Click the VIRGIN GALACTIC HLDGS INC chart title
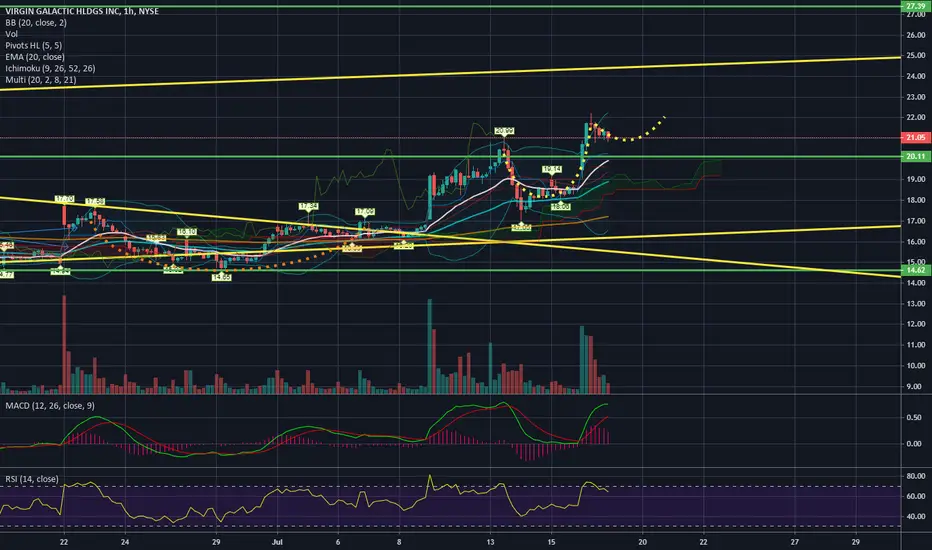Screen dimensions: 932x550 coord(82,11)
